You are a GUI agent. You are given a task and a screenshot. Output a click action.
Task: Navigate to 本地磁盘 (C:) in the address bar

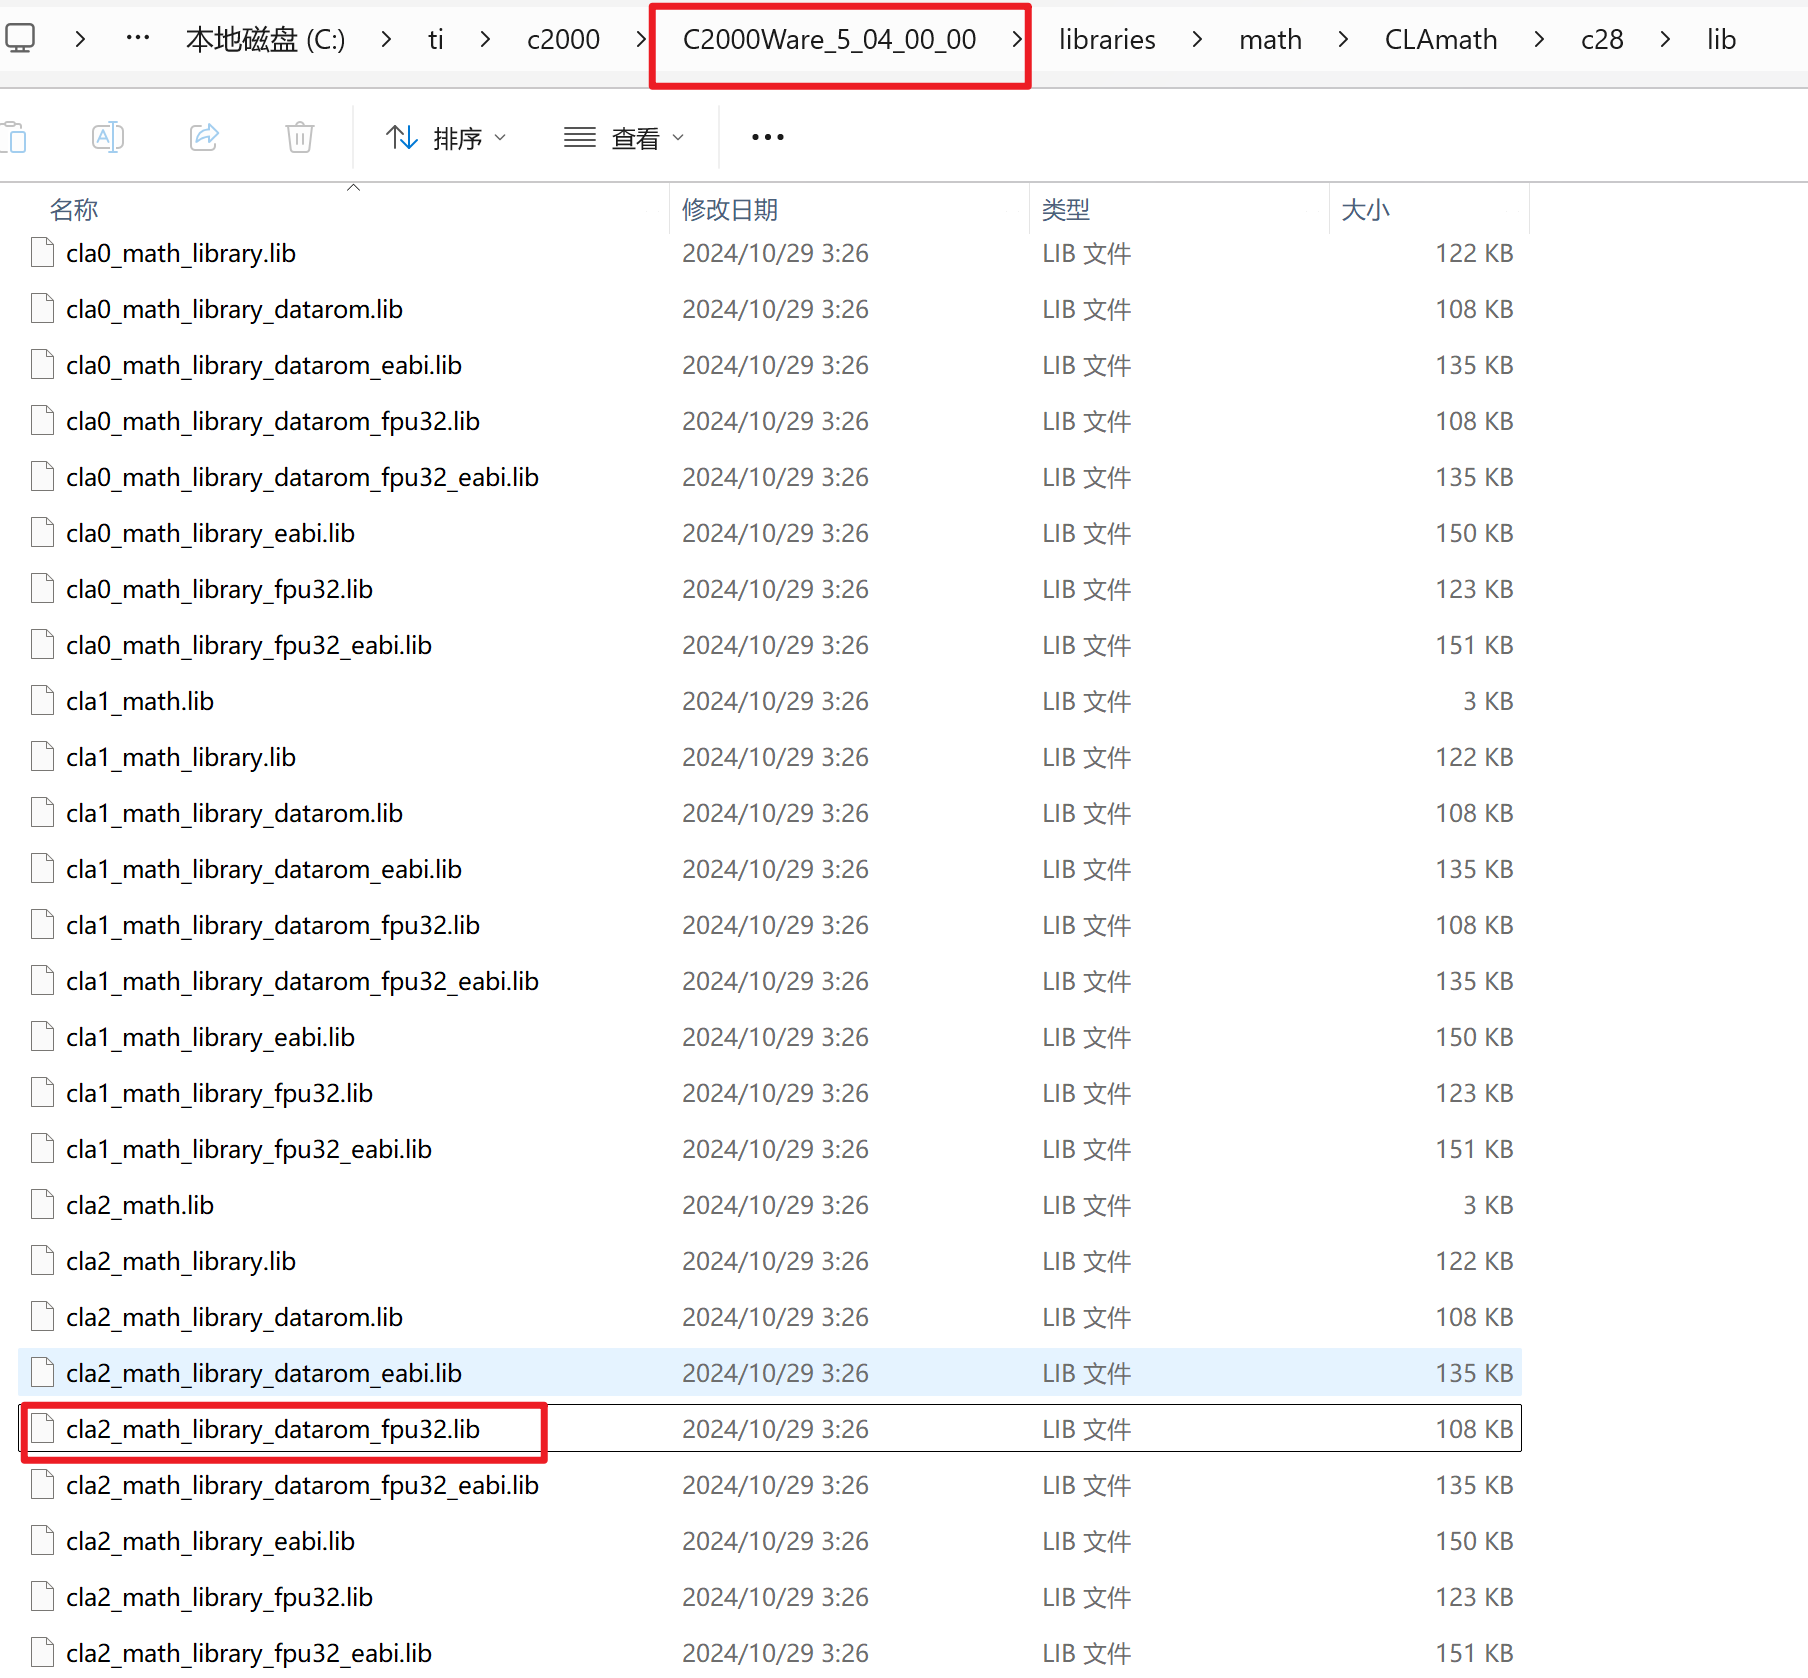pos(266,39)
